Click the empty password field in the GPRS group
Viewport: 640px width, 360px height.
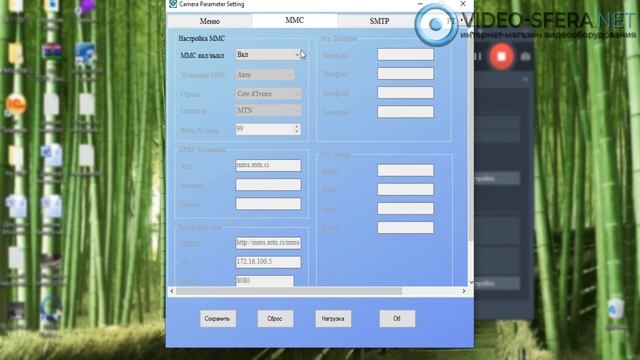(268, 204)
